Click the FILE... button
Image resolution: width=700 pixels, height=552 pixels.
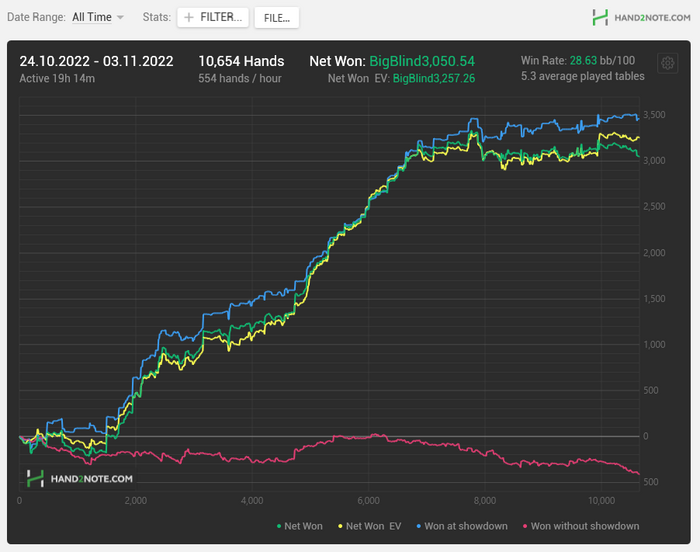point(277,18)
